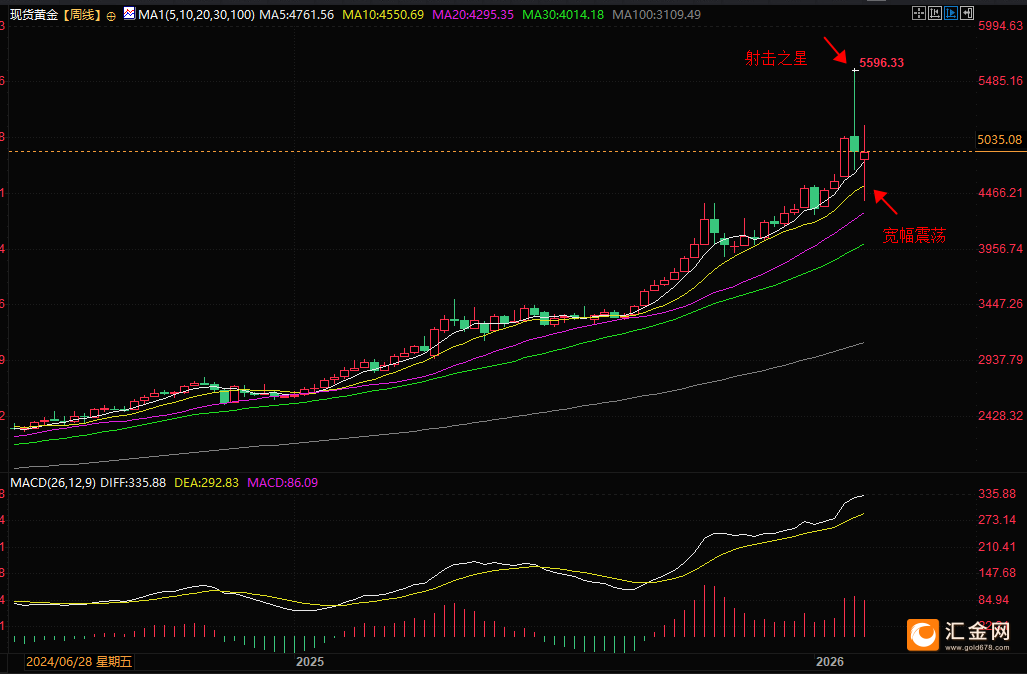Click the MA20:4295.35 value

coord(473,14)
